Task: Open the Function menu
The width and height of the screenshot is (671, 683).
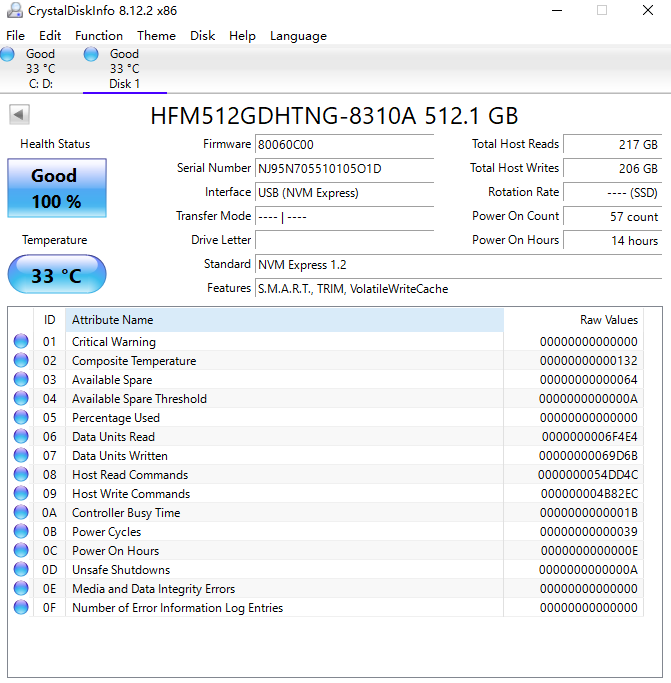Action: [x=99, y=36]
